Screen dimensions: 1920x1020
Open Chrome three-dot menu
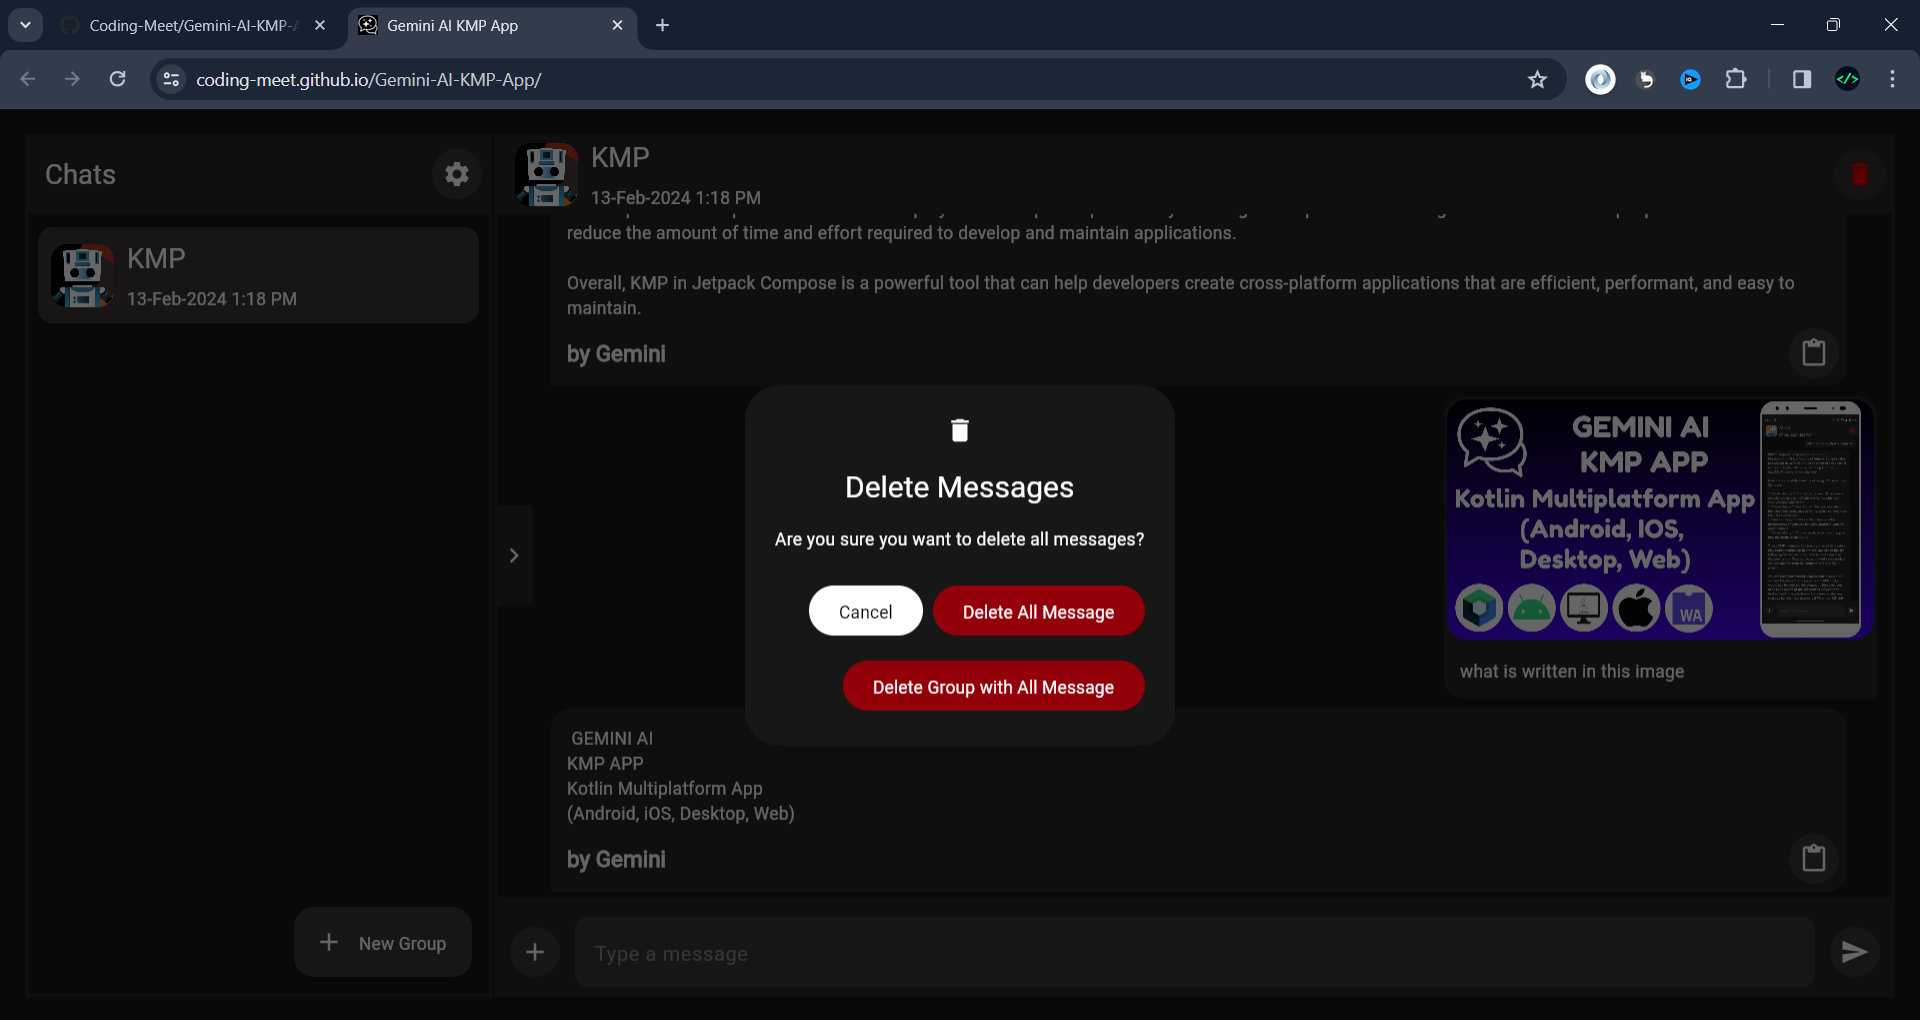1892,79
